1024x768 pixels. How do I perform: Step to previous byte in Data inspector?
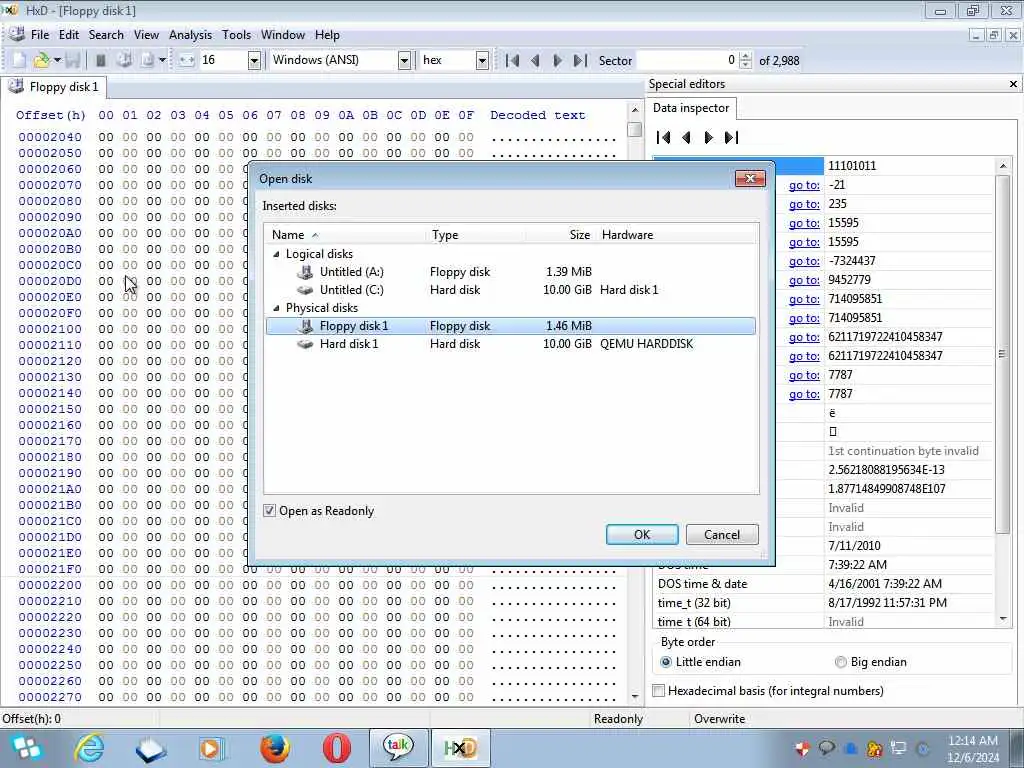point(686,137)
